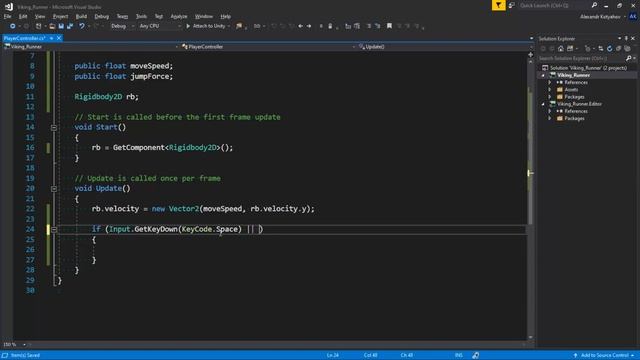Expand the Assets folder node
640x360 pixels.
(550, 90)
